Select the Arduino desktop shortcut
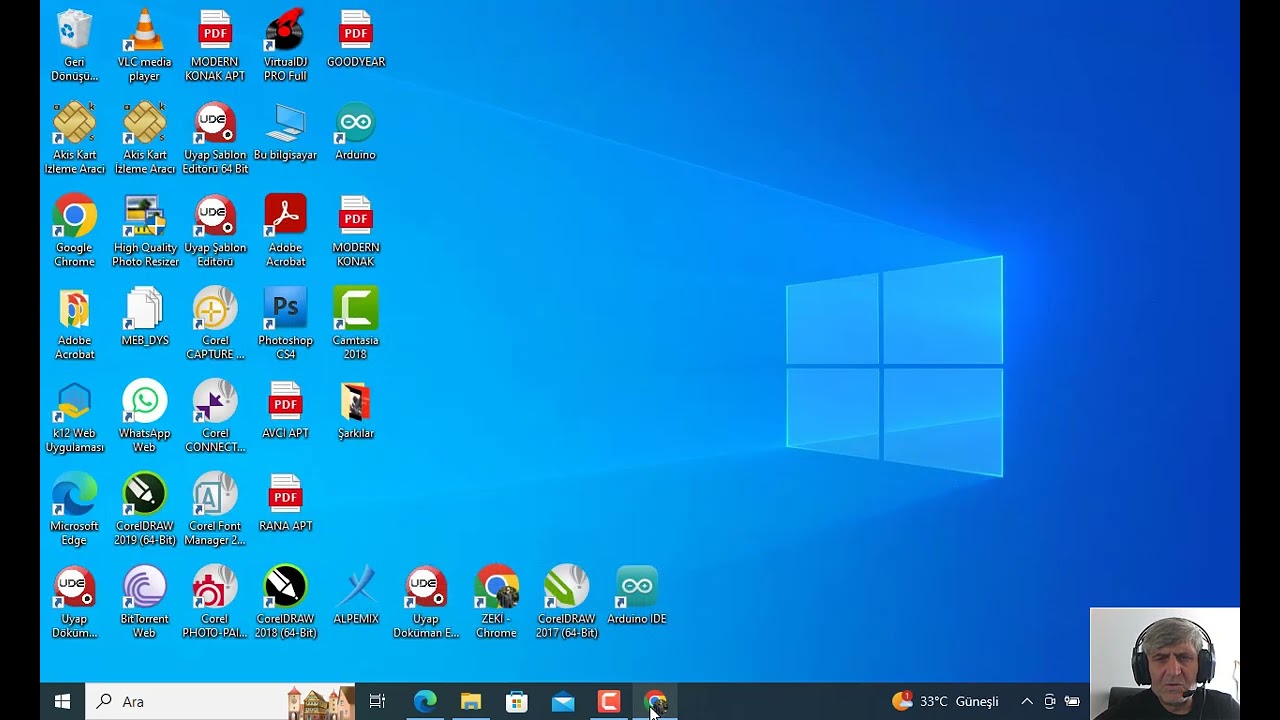The image size is (1280, 720). (x=356, y=132)
